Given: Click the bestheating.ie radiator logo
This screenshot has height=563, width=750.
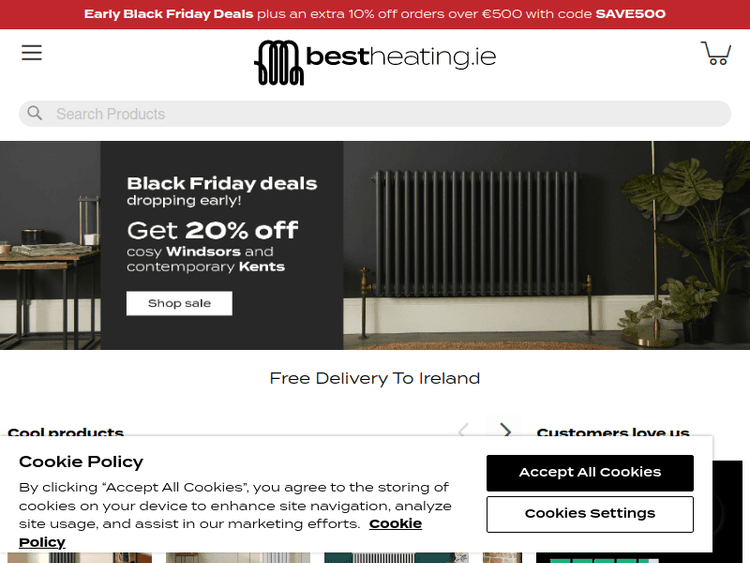Looking at the screenshot, I should [375, 62].
